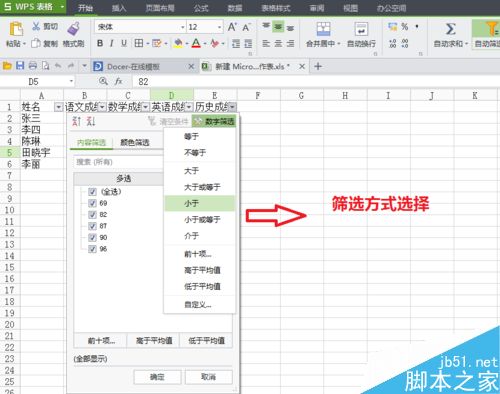Open the 数学成绩 column filter dropdown
The width and height of the screenshot is (500, 394).
tap(146, 107)
